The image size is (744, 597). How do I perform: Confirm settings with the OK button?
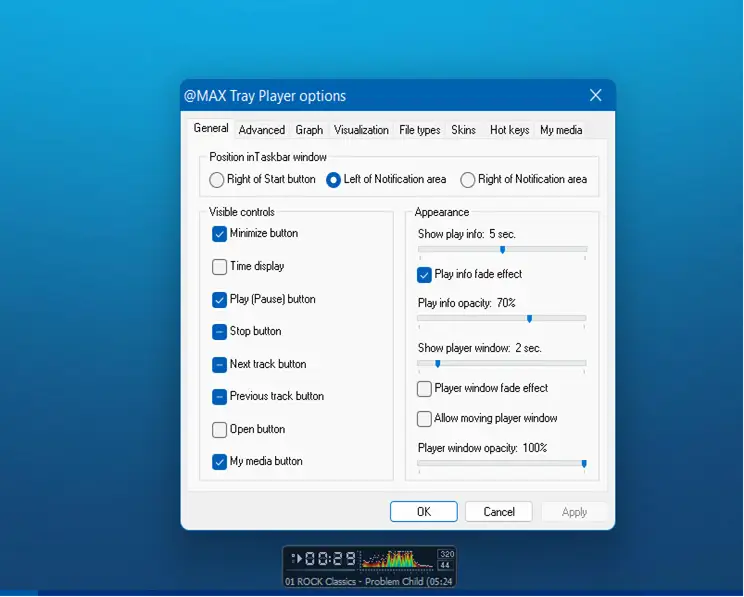424,512
